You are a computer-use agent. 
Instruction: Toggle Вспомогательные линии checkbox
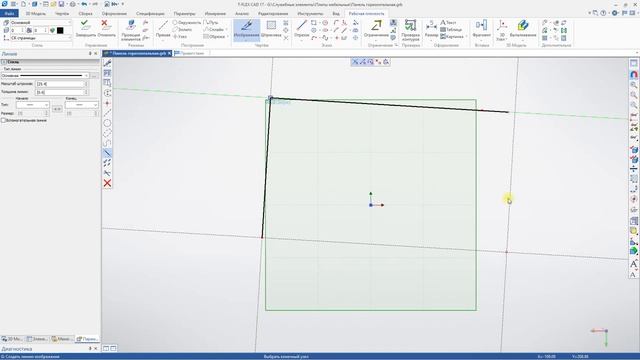click(3, 120)
